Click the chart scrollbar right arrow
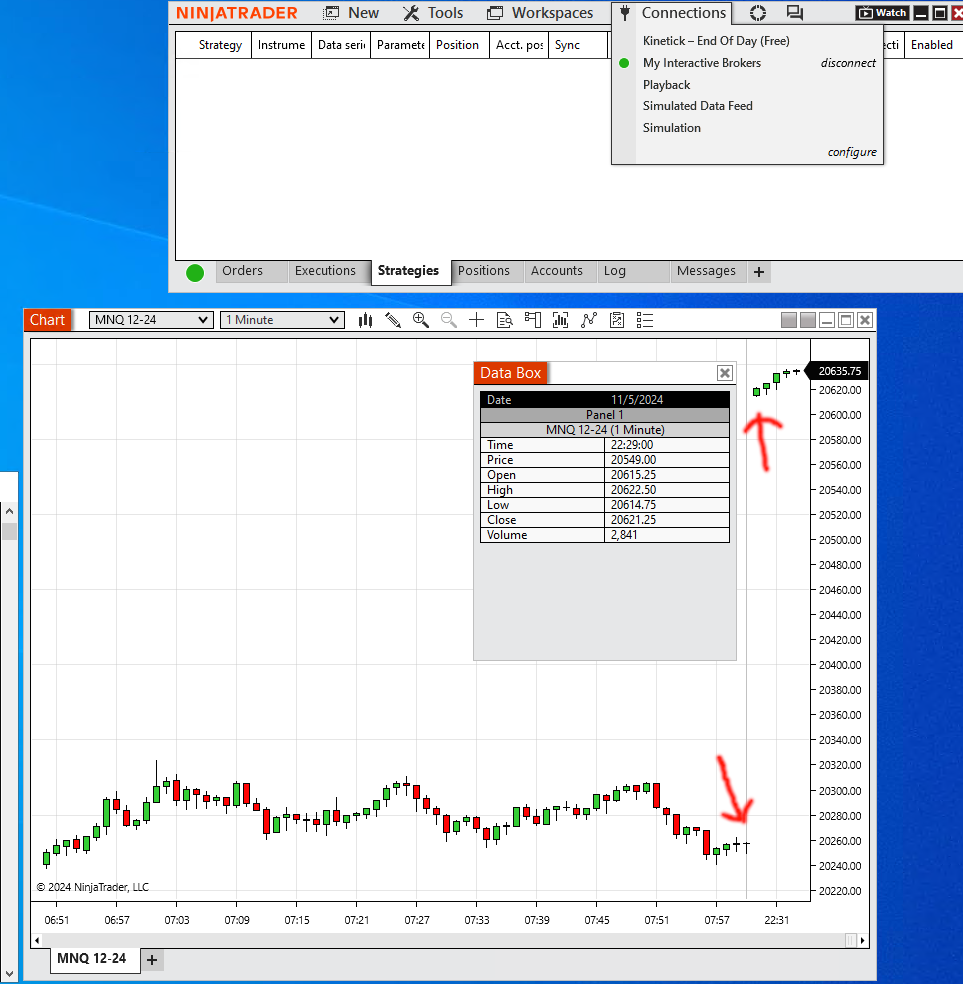 click(x=863, y=941)
